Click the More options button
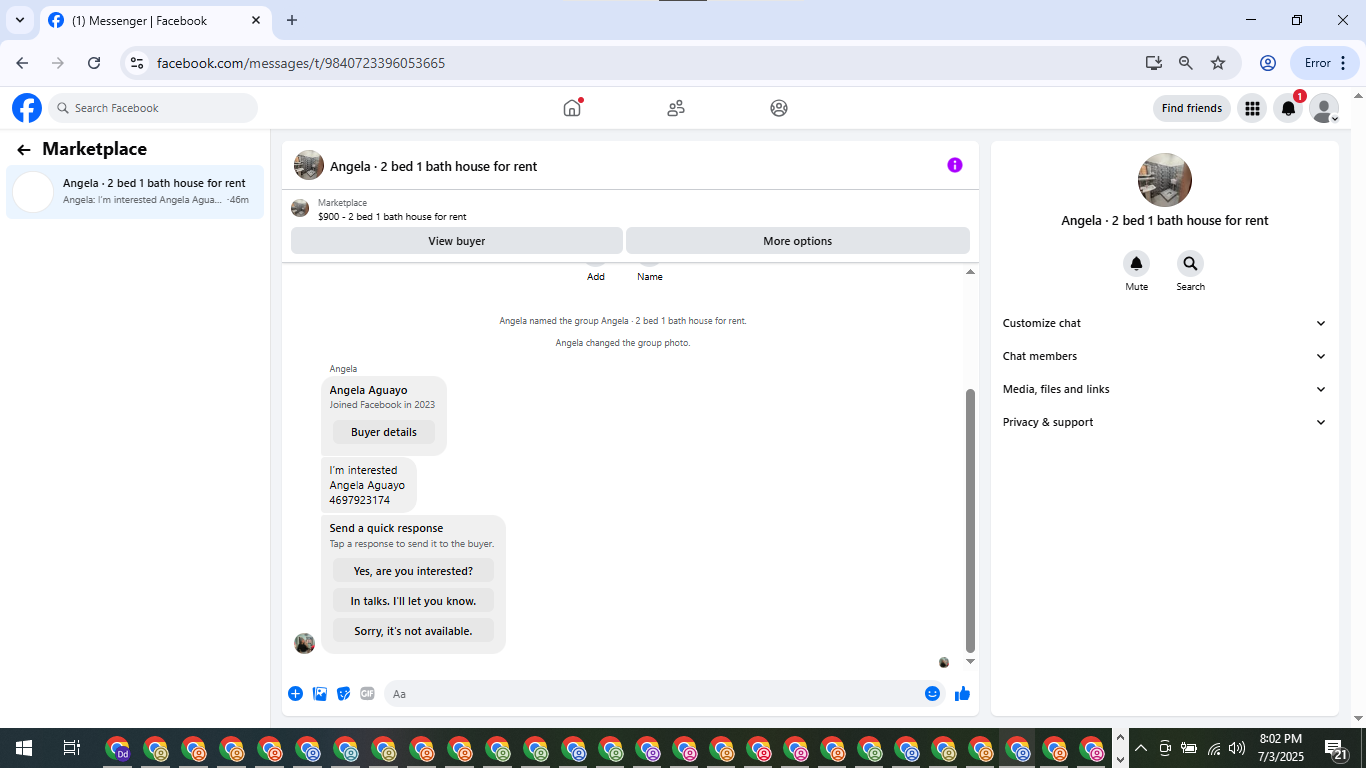Image resolution: width=1366 pixels, height=768 pixels. (798, 240)
